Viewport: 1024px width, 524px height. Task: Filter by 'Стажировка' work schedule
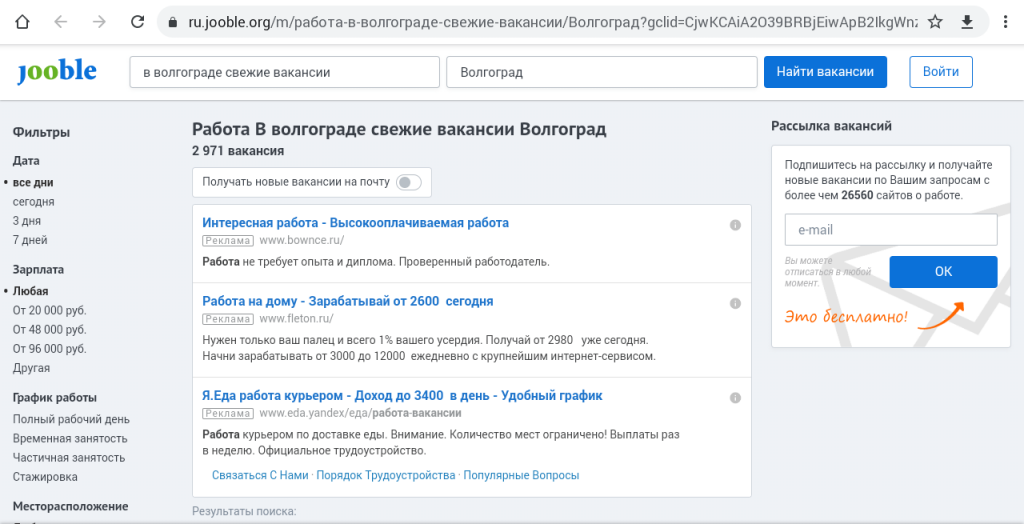point(45,477)
